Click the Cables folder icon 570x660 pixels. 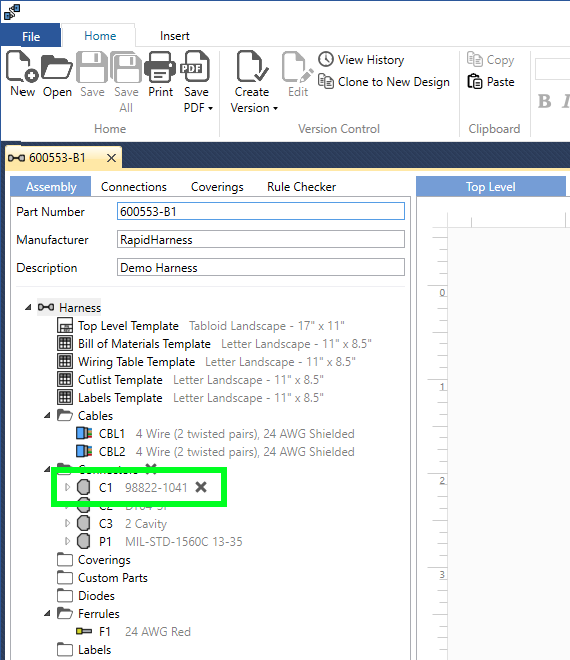coord(65,415)
